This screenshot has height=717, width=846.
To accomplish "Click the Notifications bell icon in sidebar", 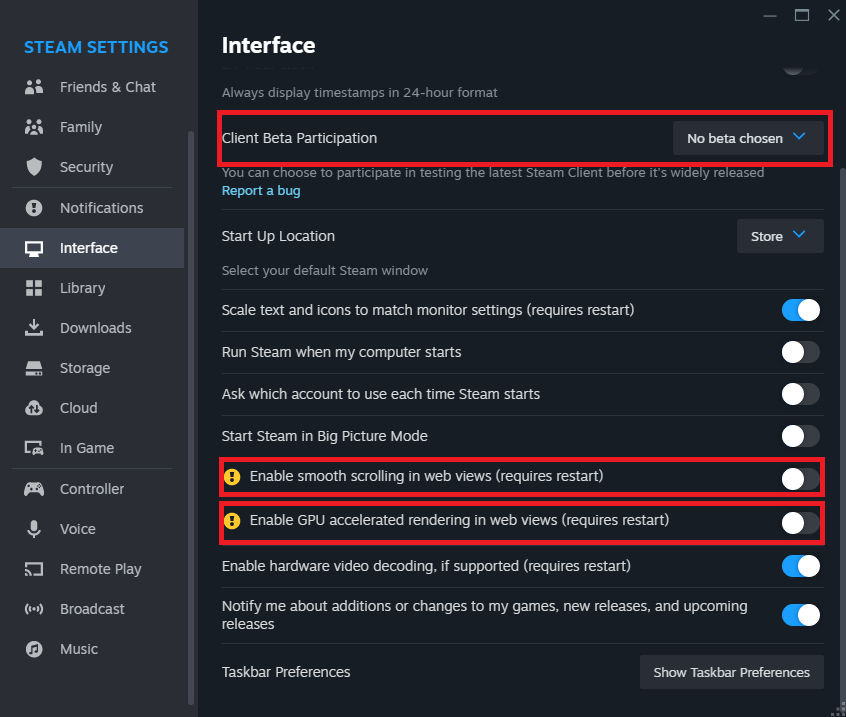I will (x=34, y=208).
